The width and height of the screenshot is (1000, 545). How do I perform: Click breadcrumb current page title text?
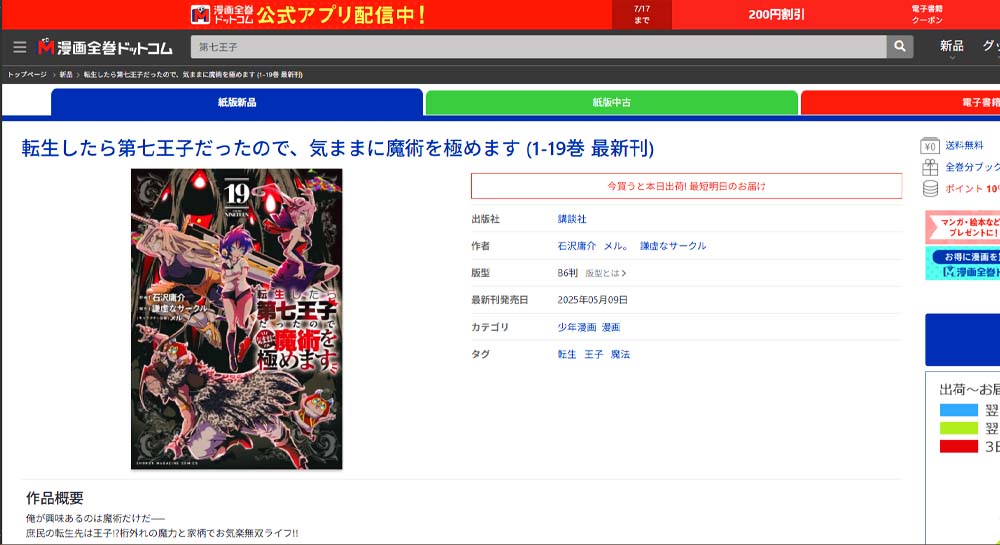[193, 75]
